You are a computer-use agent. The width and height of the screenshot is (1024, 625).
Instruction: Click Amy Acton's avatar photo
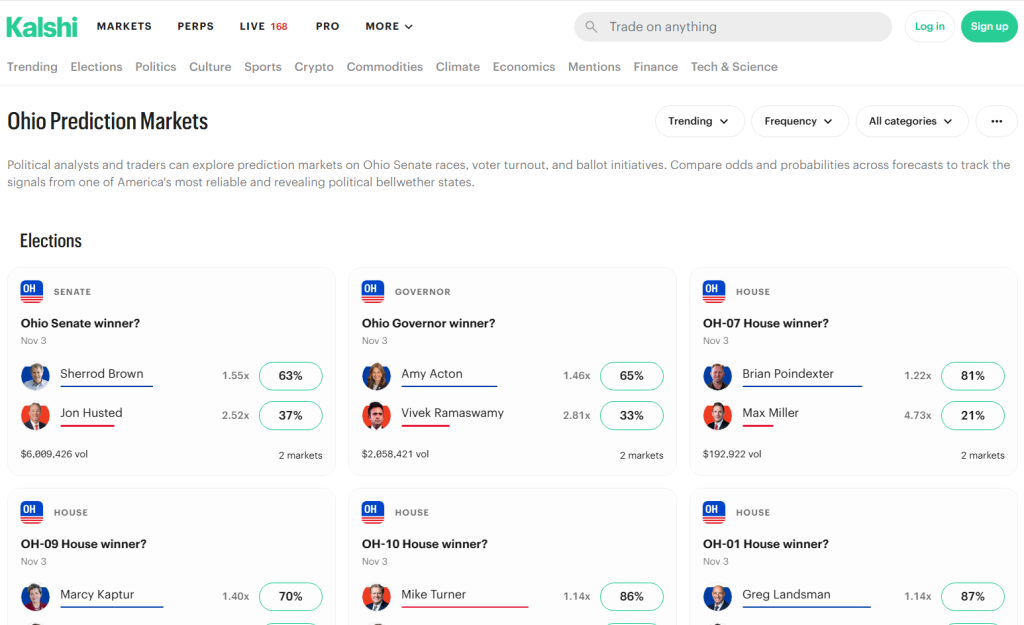[x=376, y=376]
